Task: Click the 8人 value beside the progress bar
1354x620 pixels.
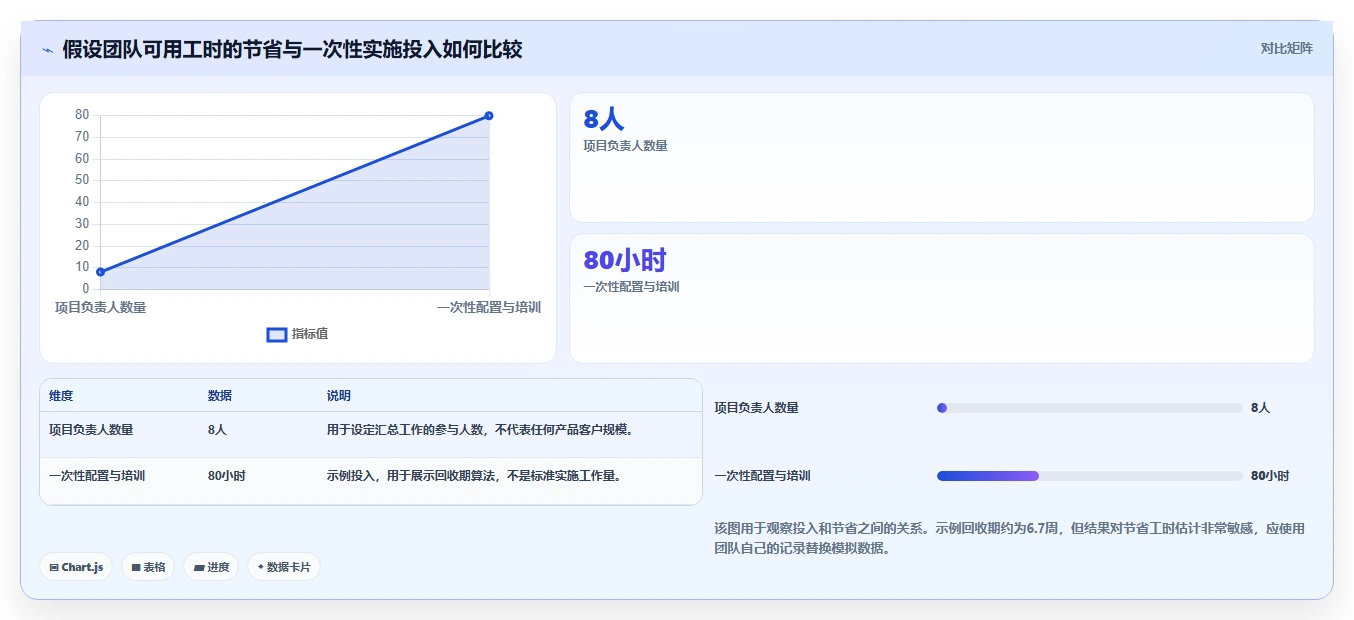Action: [x=1260, y=408]
